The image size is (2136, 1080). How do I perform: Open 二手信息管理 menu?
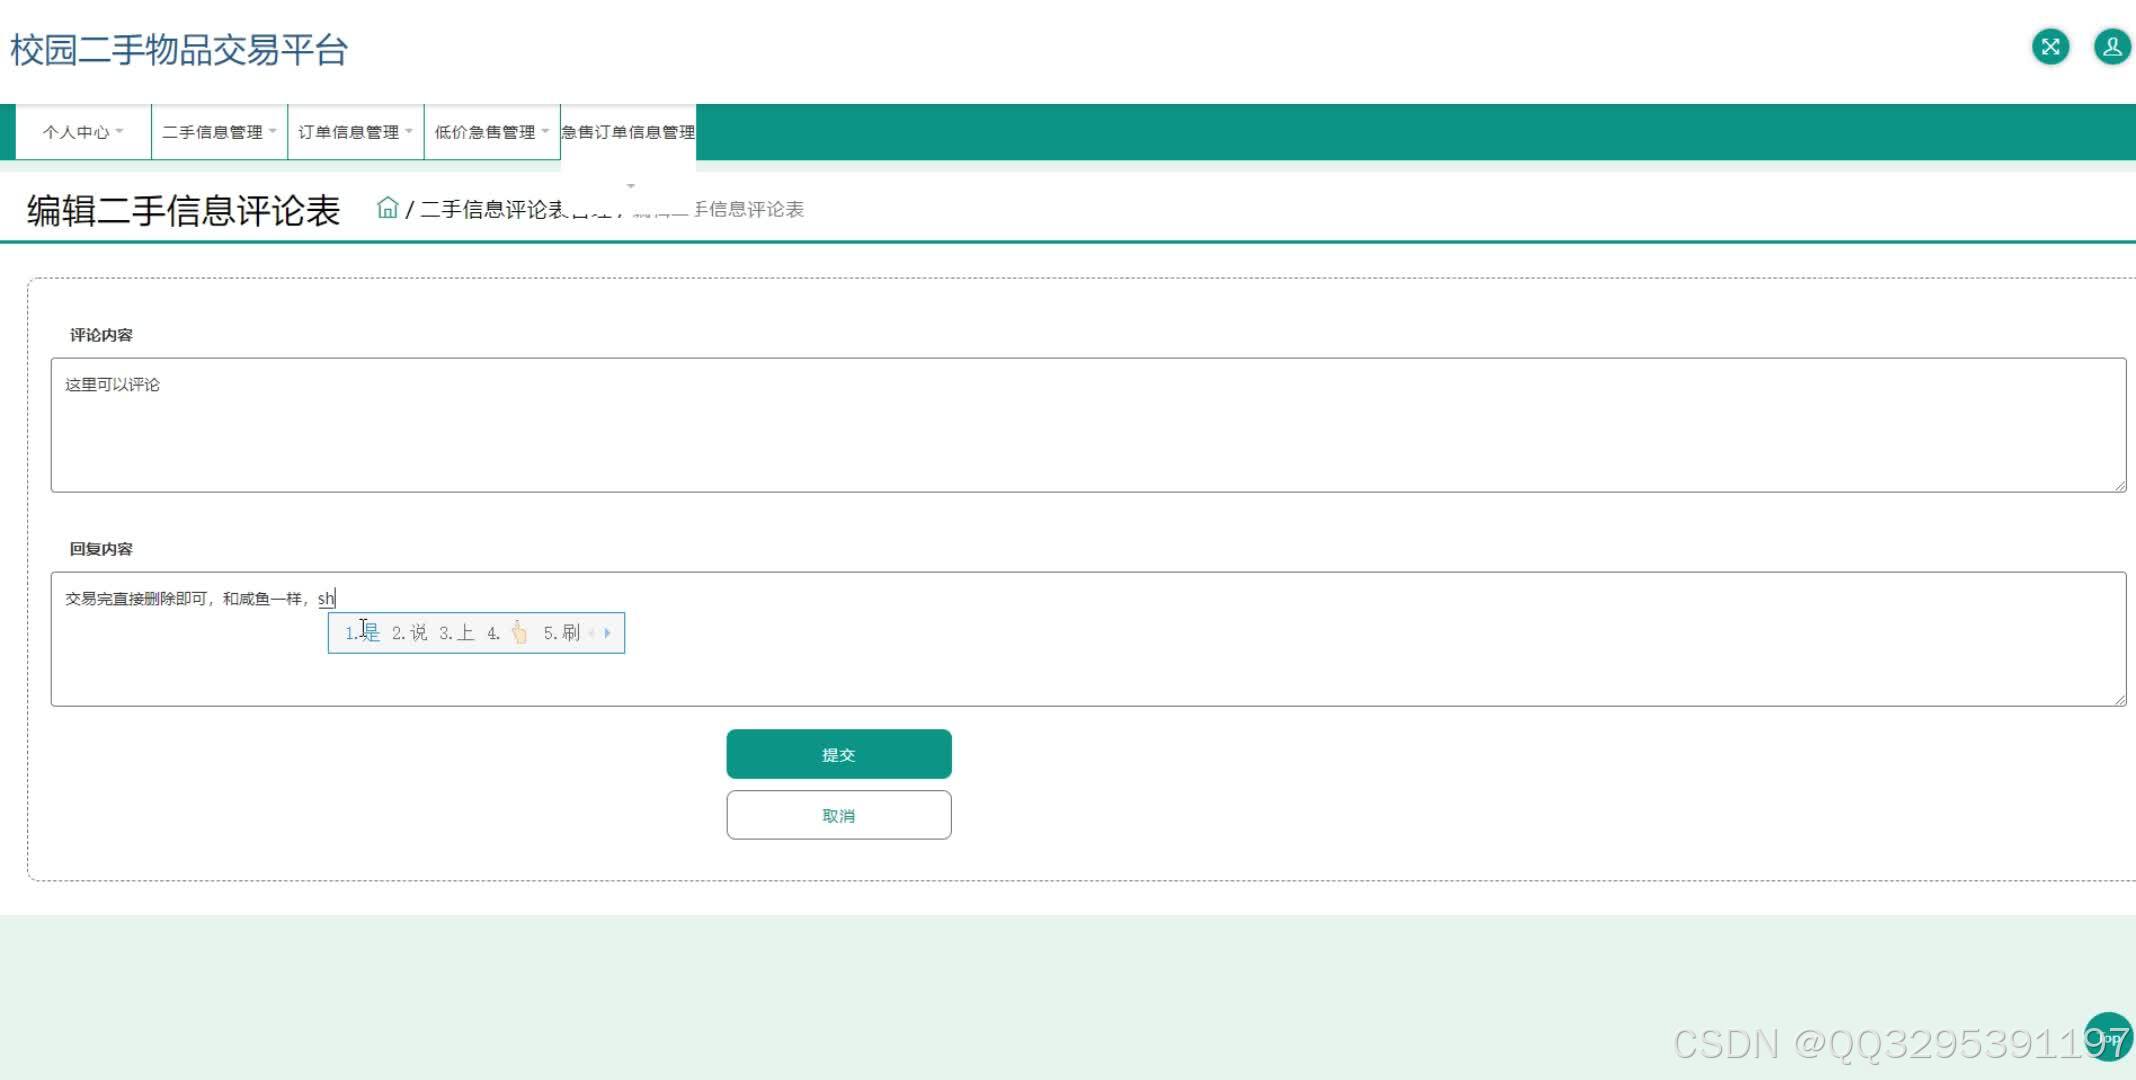(x=219, y=132)
